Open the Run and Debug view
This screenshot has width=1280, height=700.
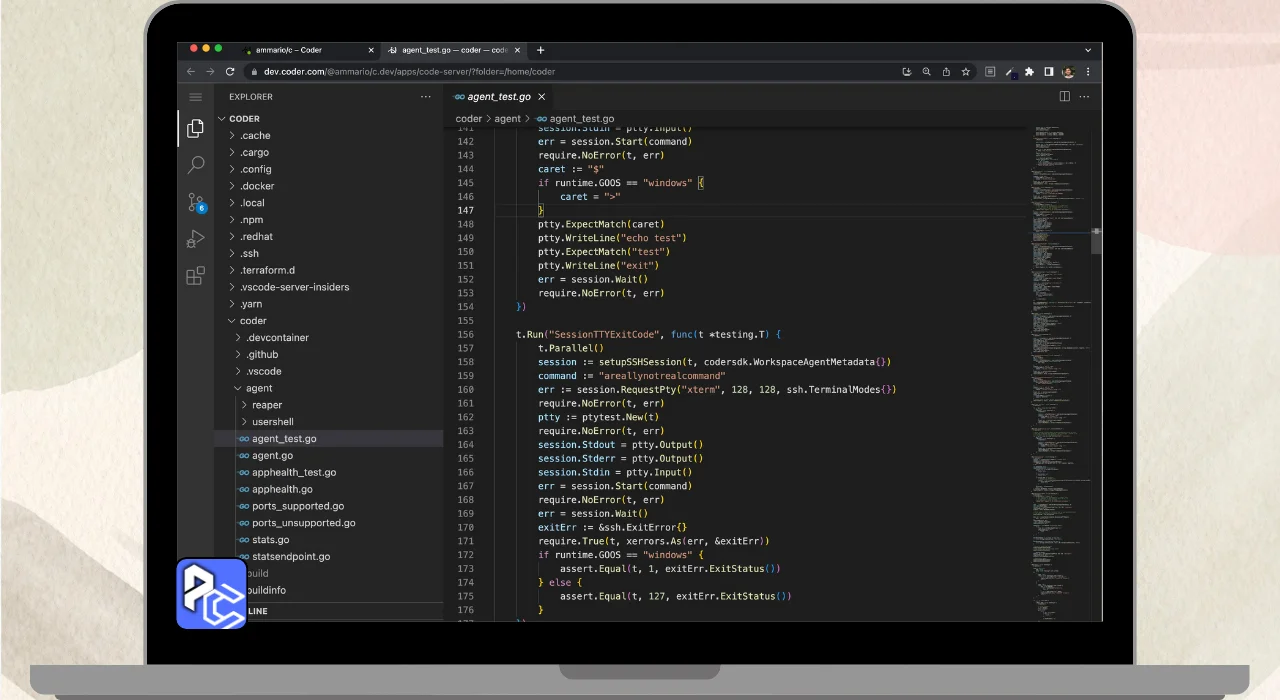coord(196,239)
